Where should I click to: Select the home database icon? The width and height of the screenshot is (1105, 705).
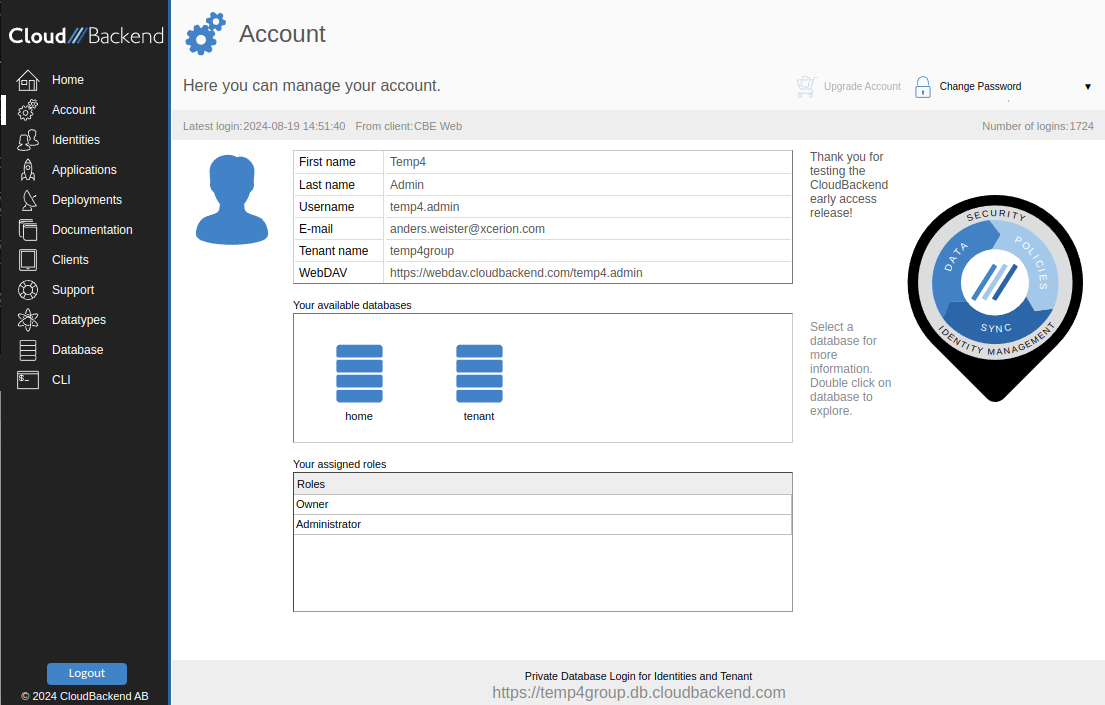click(x=359, y=374)
